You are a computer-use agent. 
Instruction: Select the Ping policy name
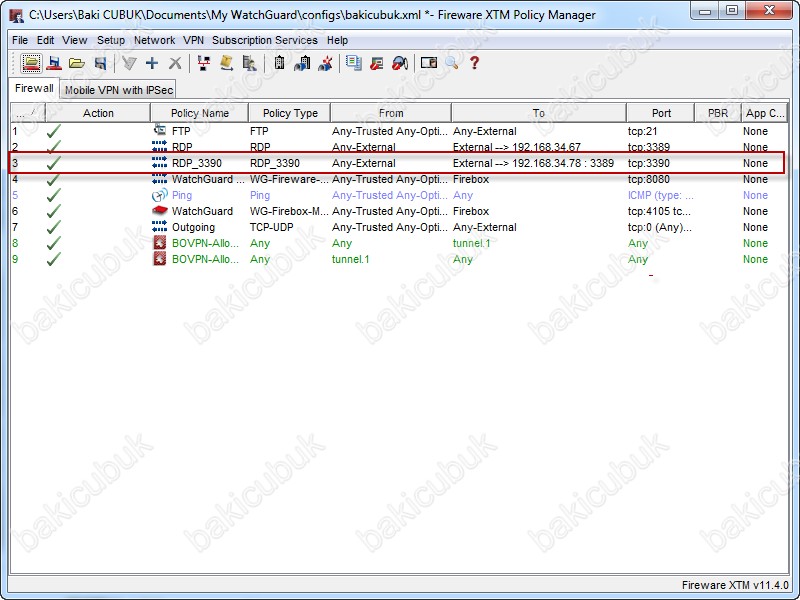tap(182, 195)
